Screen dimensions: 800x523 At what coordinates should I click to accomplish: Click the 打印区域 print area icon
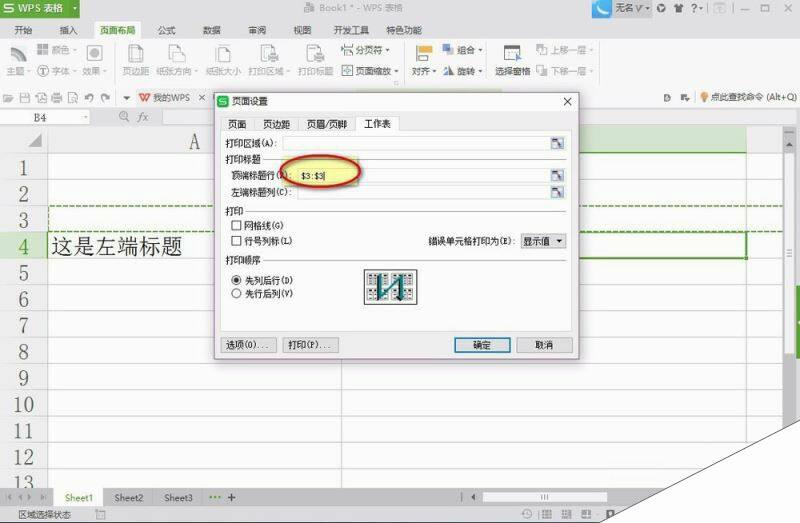pos(269,54)
